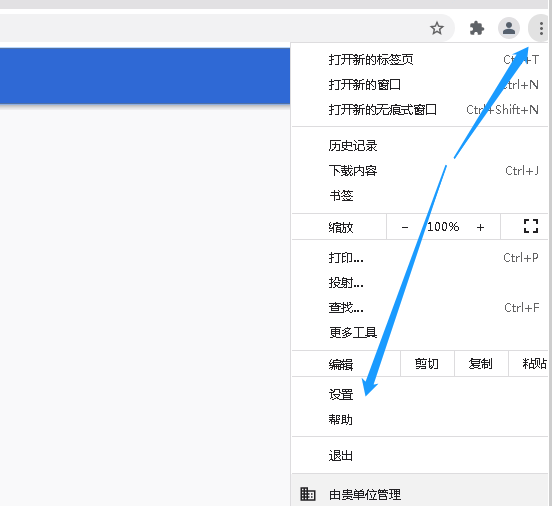This screenshot has width=555, height=506.
Task: Decrease zoom with the minus button
Action: pos(405,227)
